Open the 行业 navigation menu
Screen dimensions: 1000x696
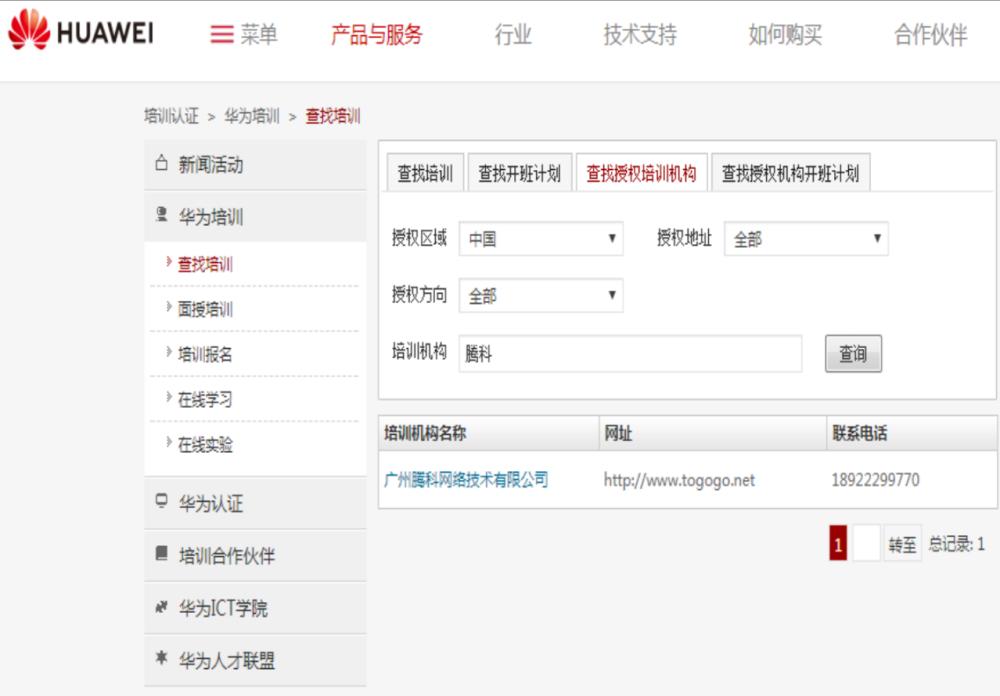[513, 34]
